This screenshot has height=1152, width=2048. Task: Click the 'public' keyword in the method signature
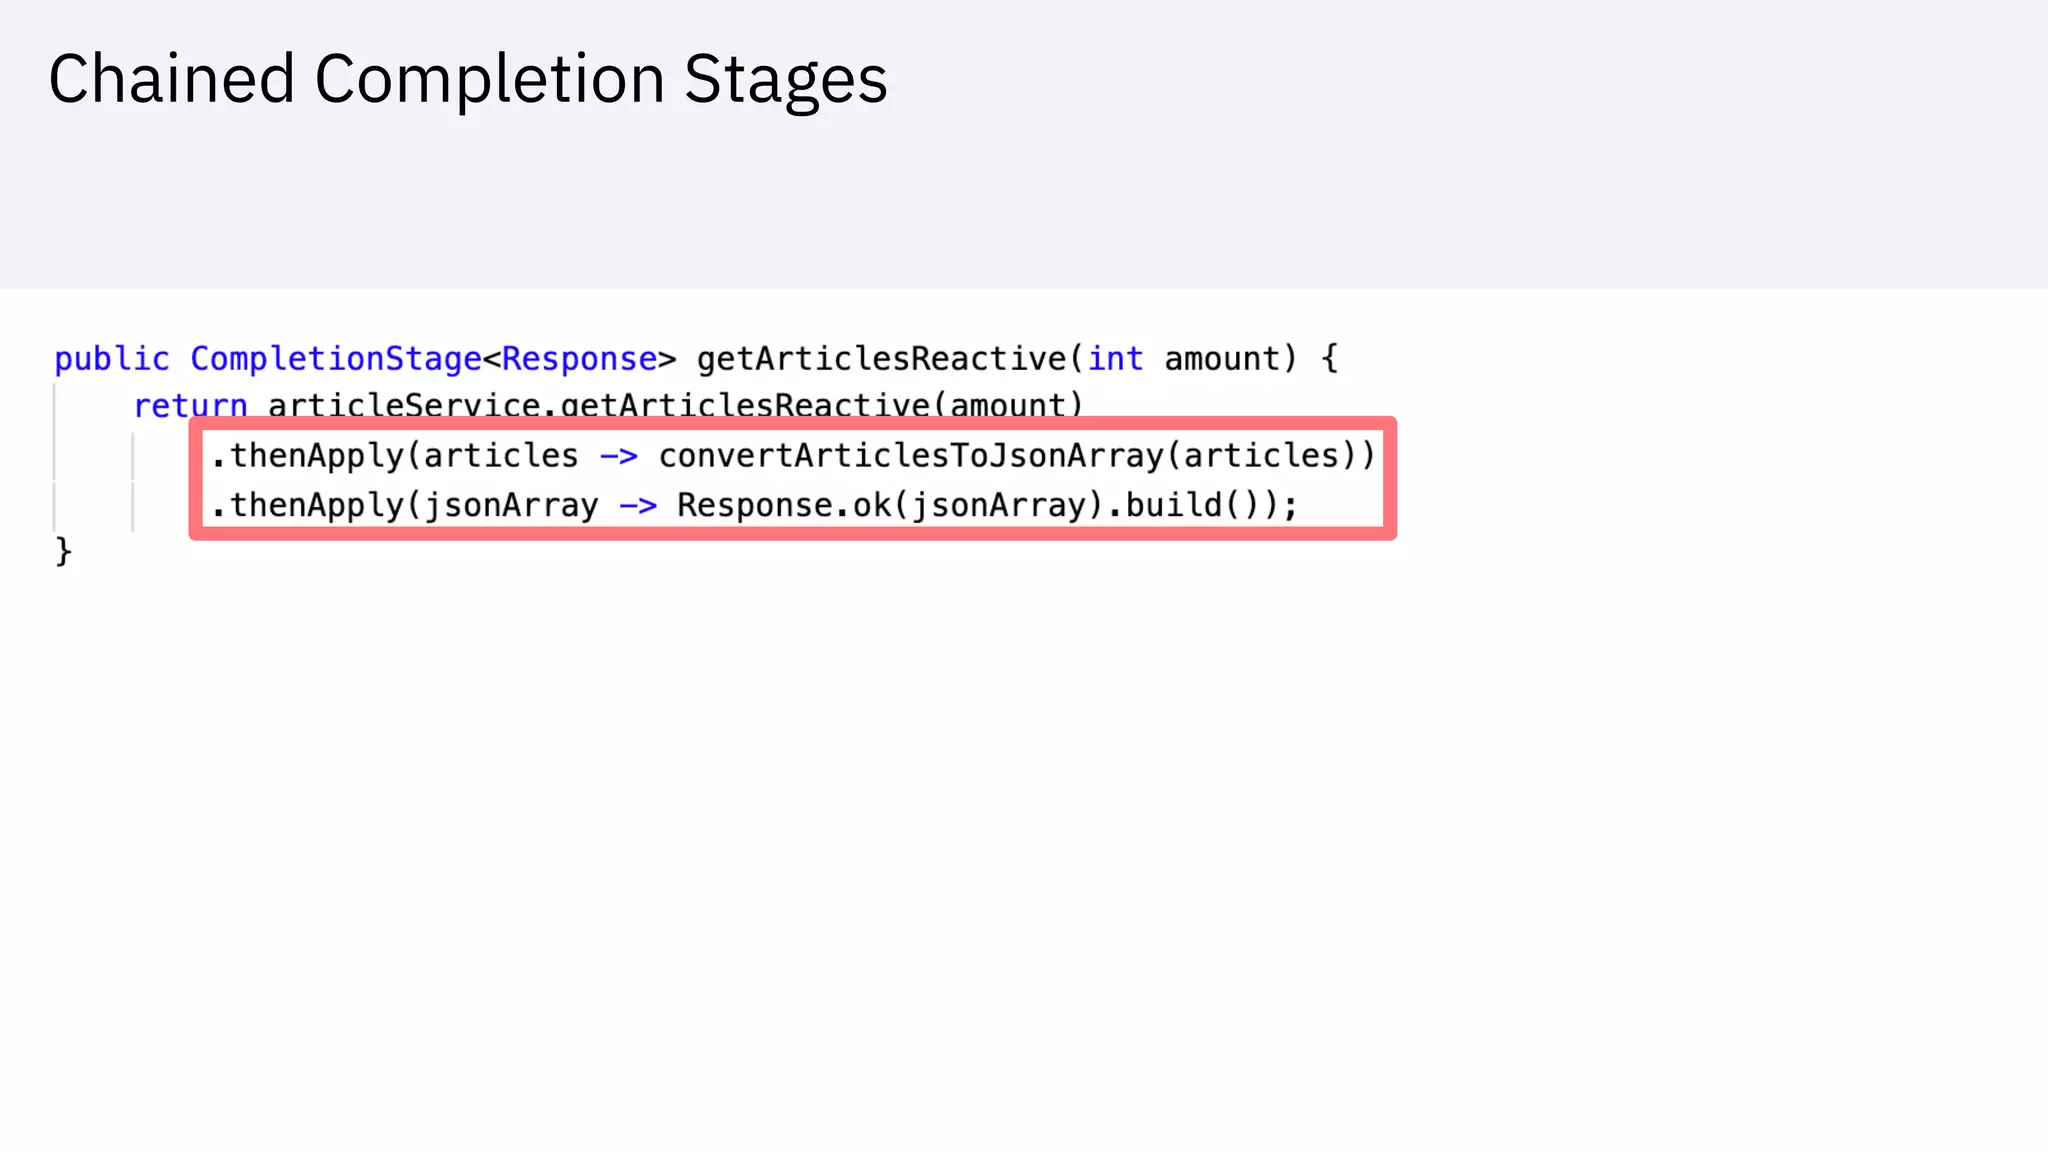pyautogui.click(x=112, y=358)
